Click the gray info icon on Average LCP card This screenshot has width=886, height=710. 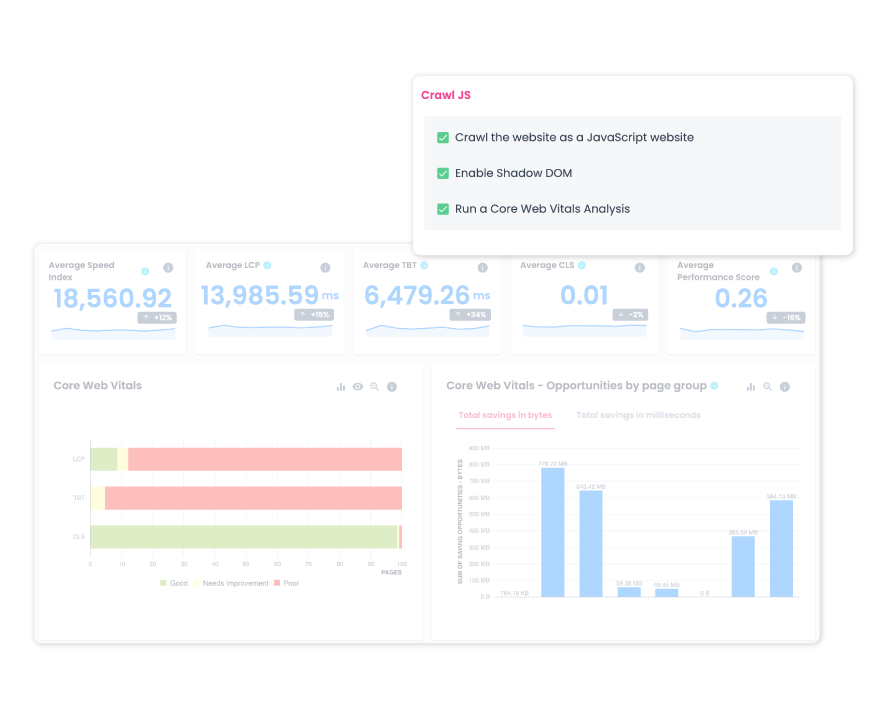pyautogui.click(x=325, y=268)
